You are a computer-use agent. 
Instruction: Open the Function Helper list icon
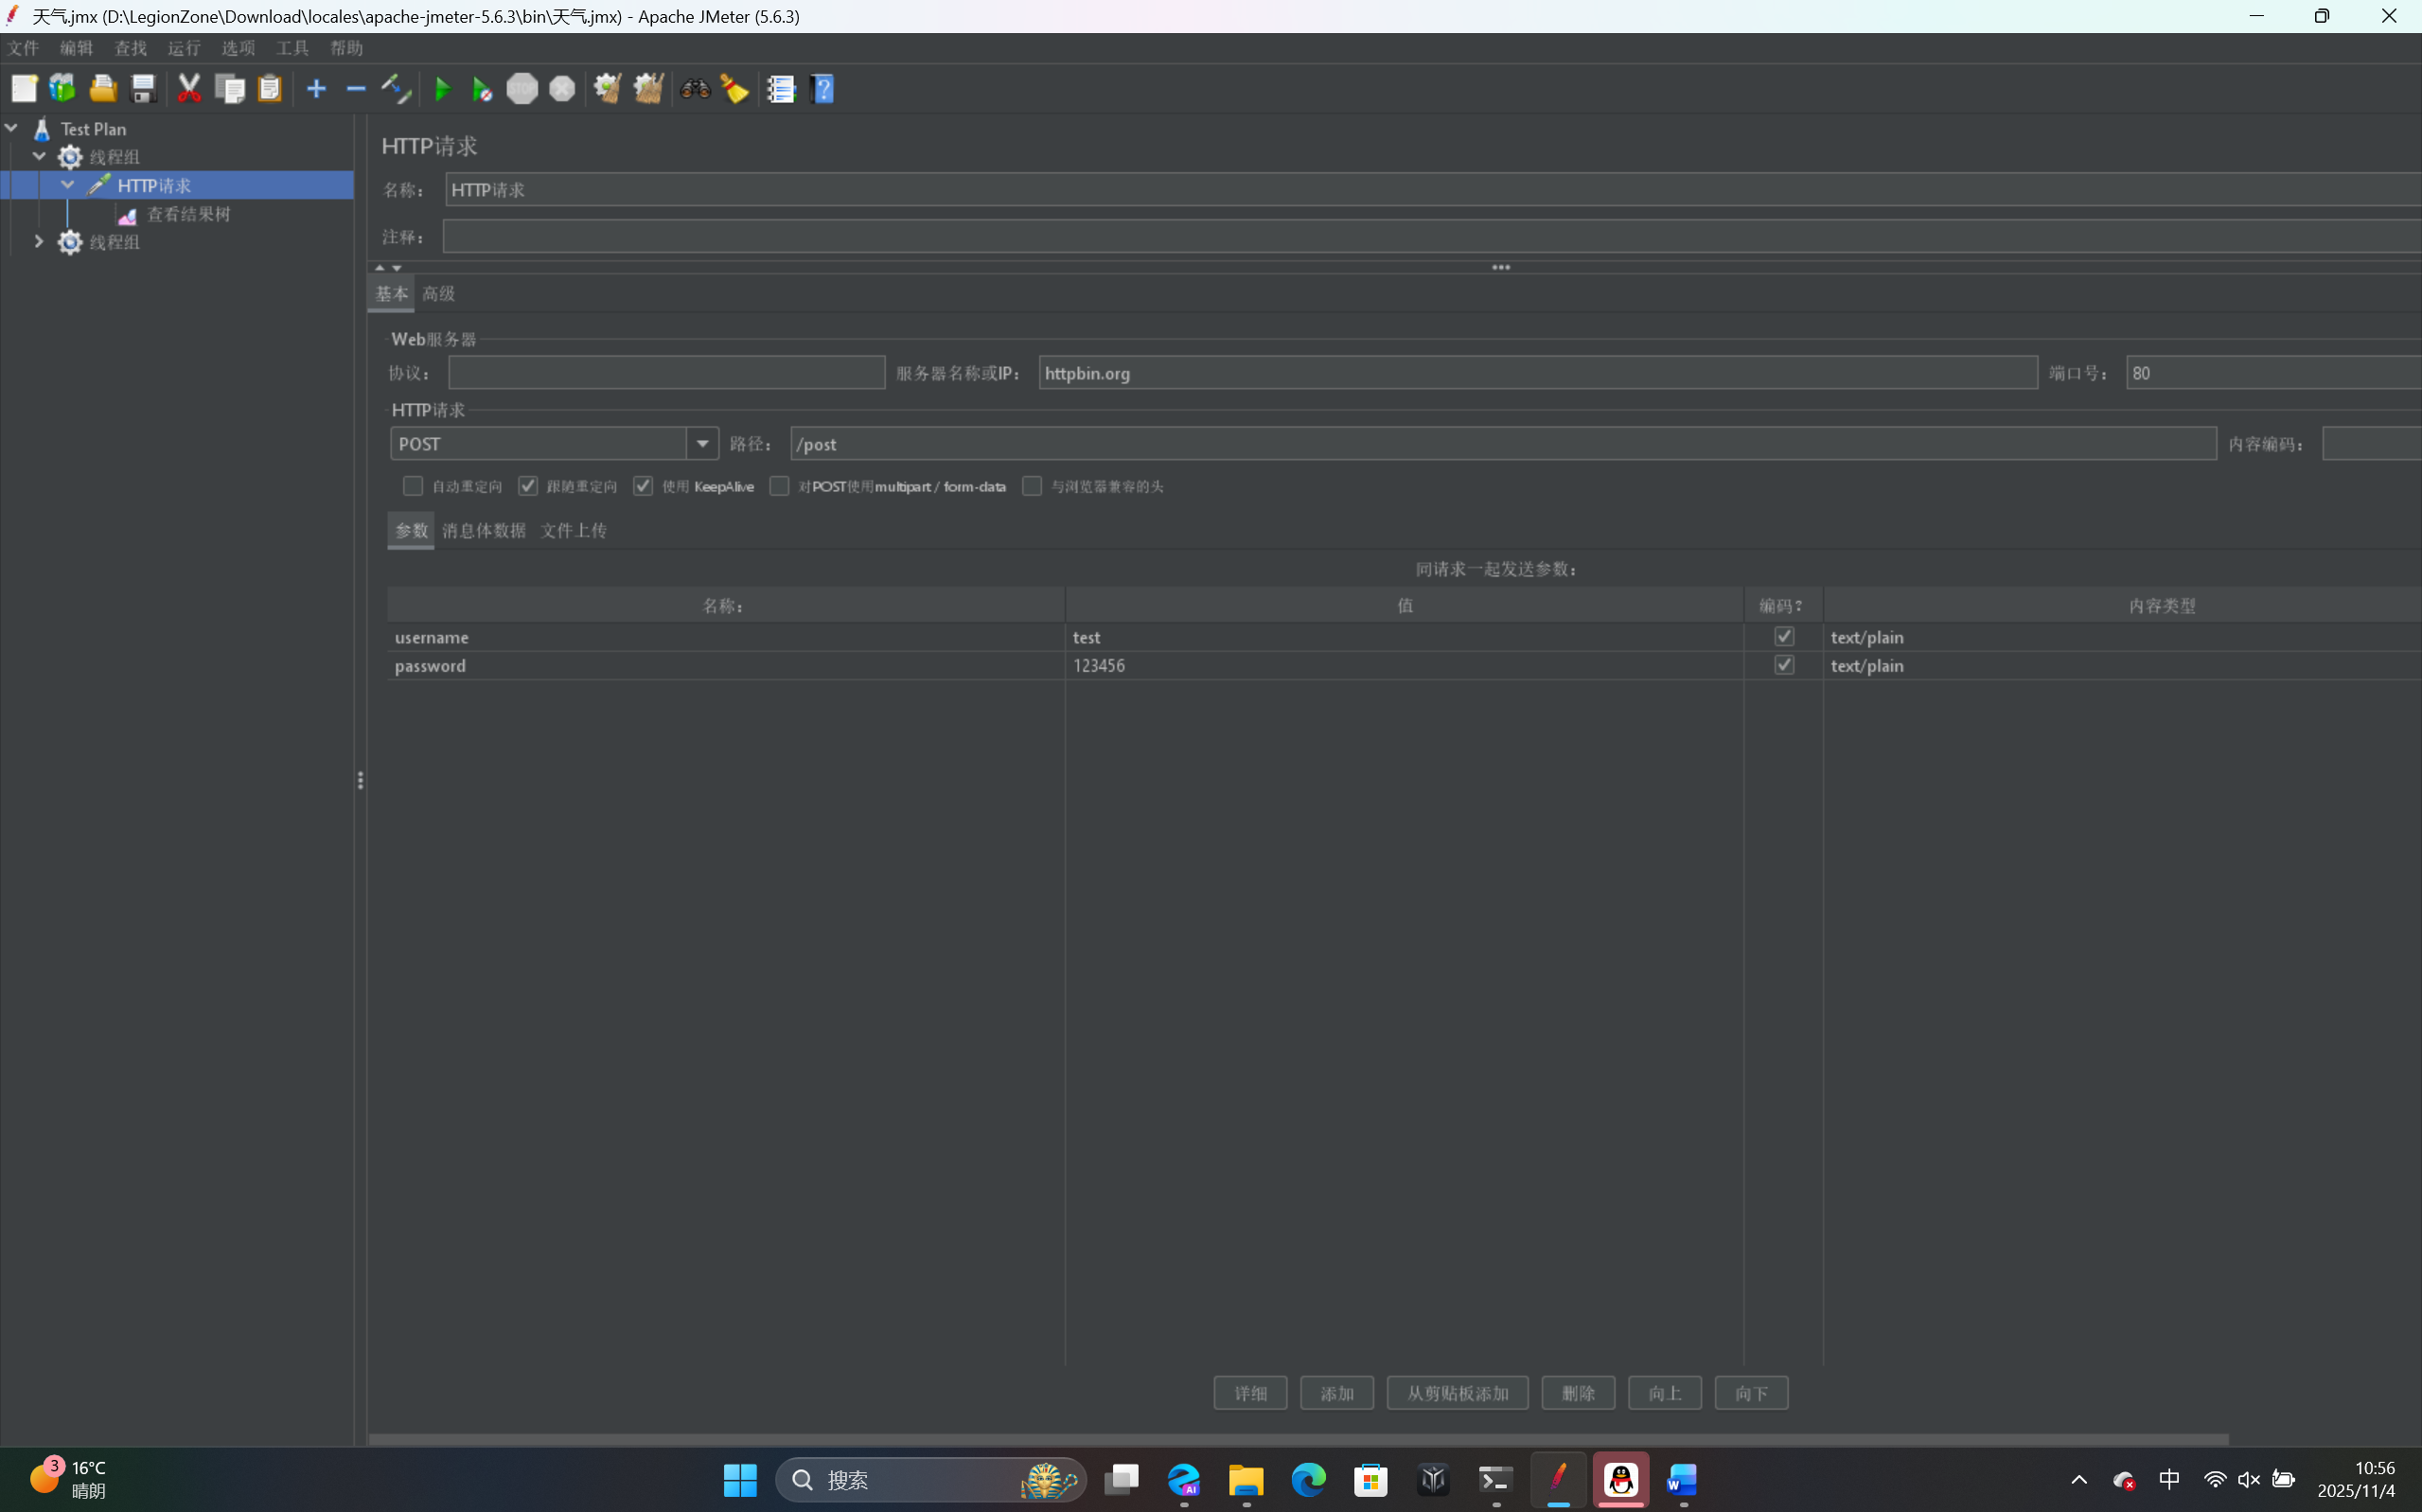click(x=780, y=89)
